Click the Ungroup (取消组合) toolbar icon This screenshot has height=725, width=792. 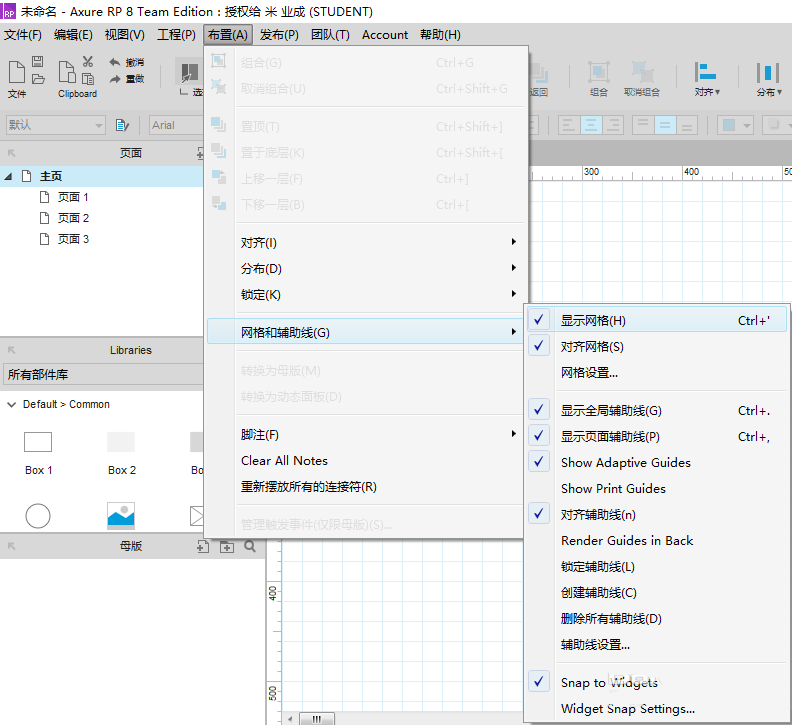(x=641, y=72)
